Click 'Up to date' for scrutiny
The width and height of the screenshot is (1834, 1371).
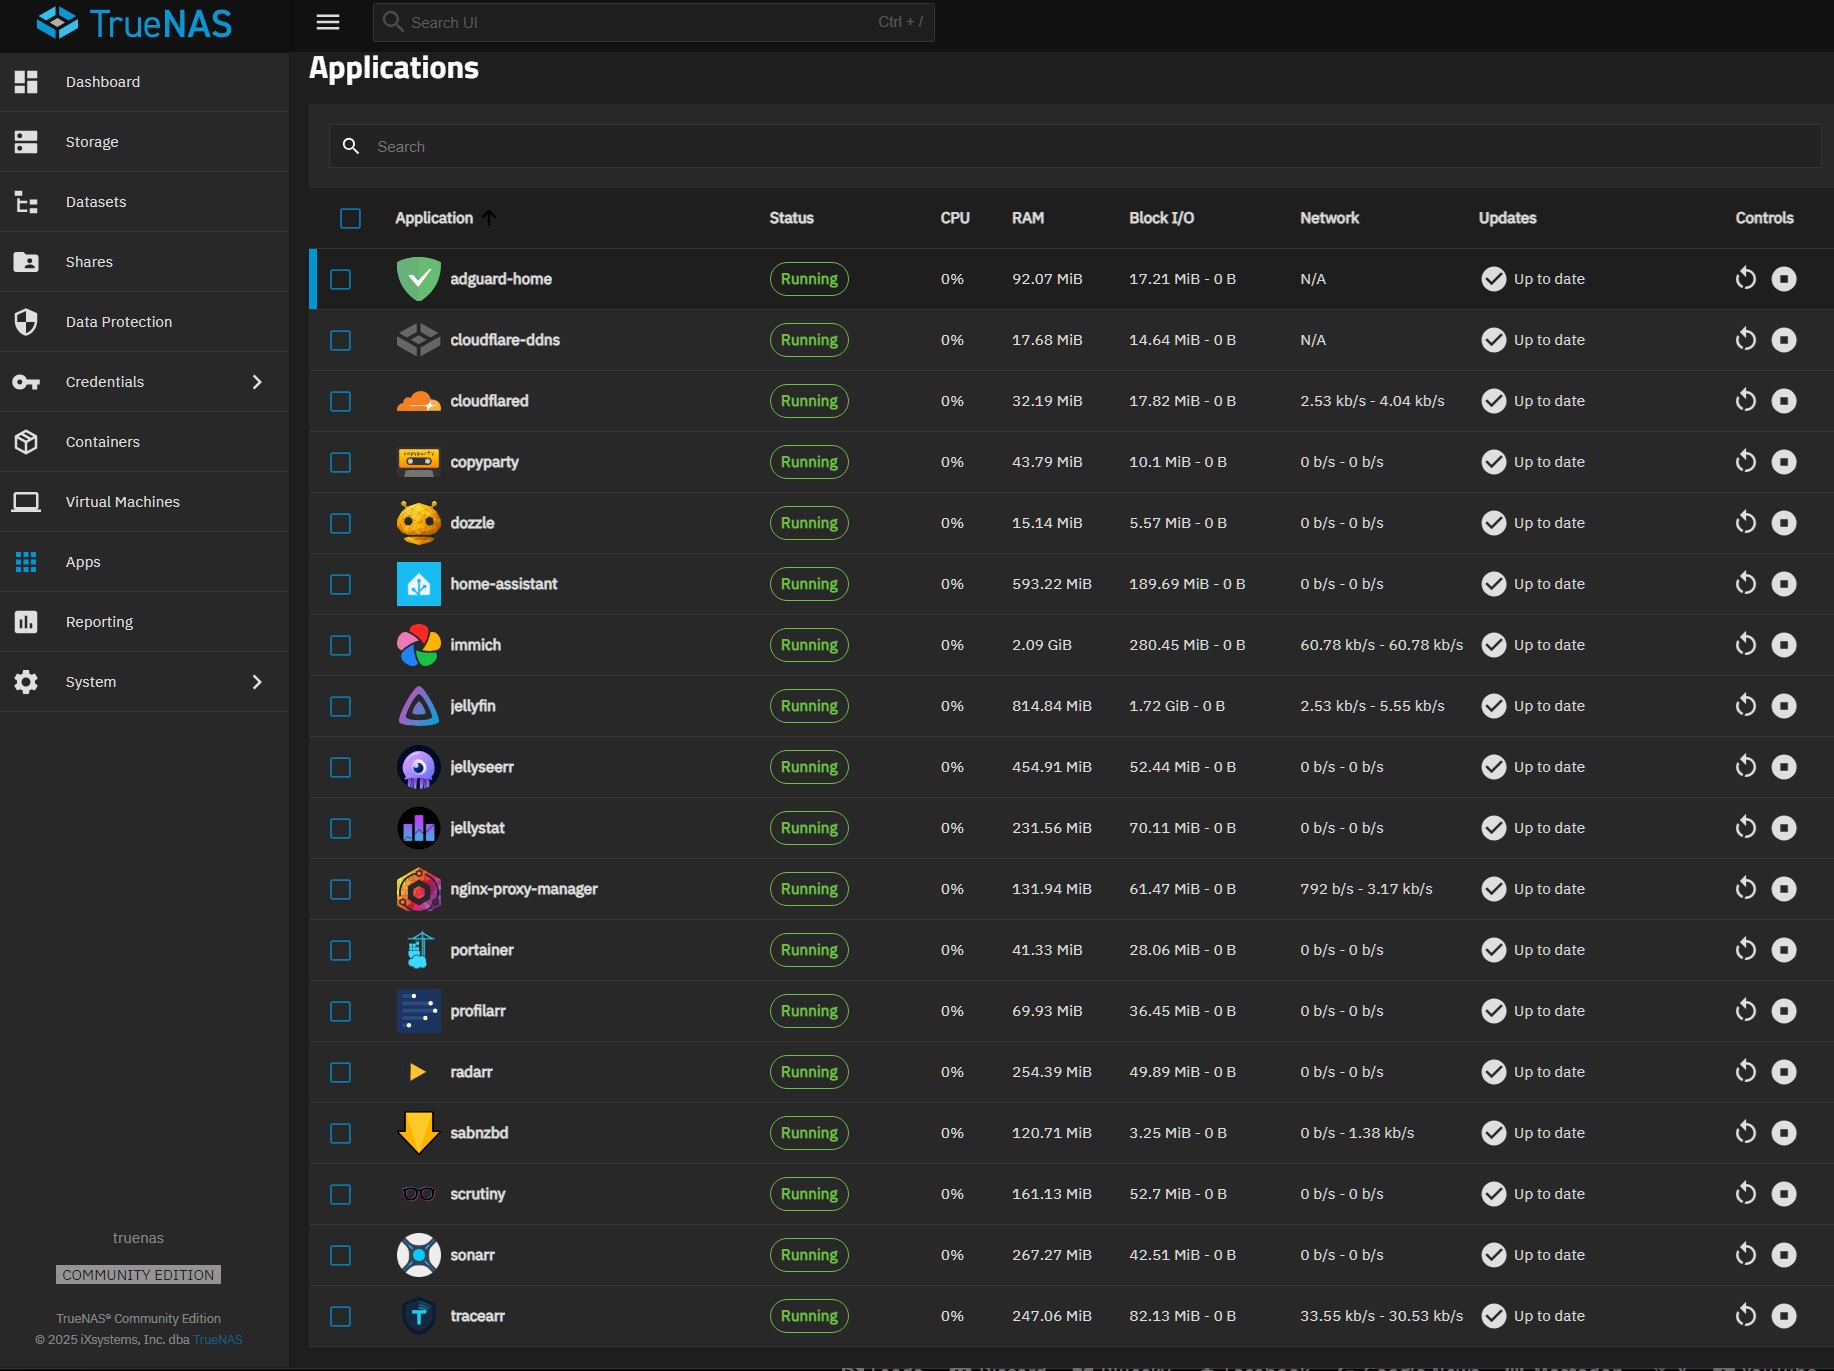click(x=1549, y=1194)
